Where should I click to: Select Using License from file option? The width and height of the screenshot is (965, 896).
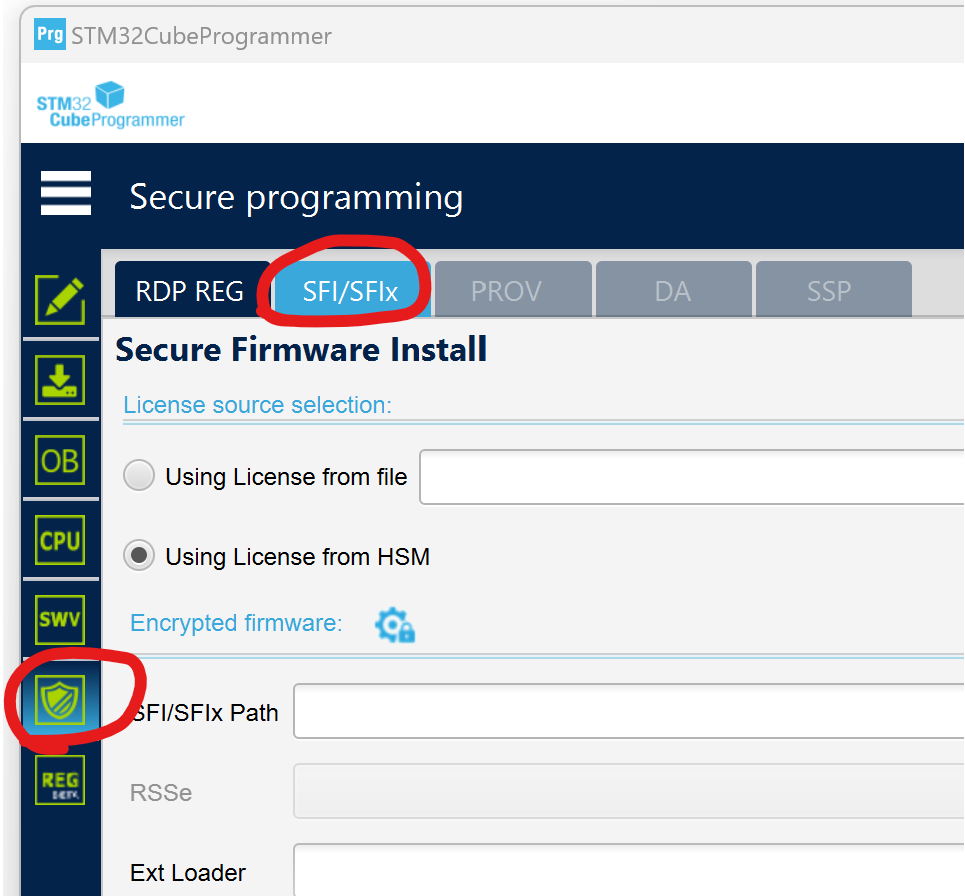(138, 476)
